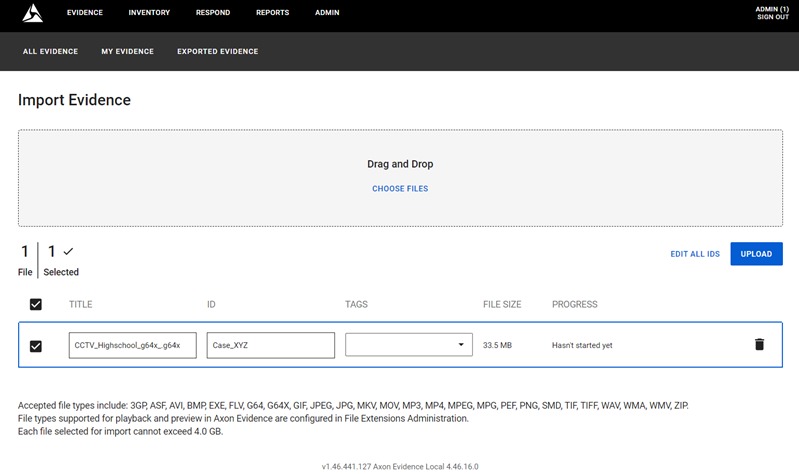Click the Tags column header

pyautogui.click(x=356, y=304)
